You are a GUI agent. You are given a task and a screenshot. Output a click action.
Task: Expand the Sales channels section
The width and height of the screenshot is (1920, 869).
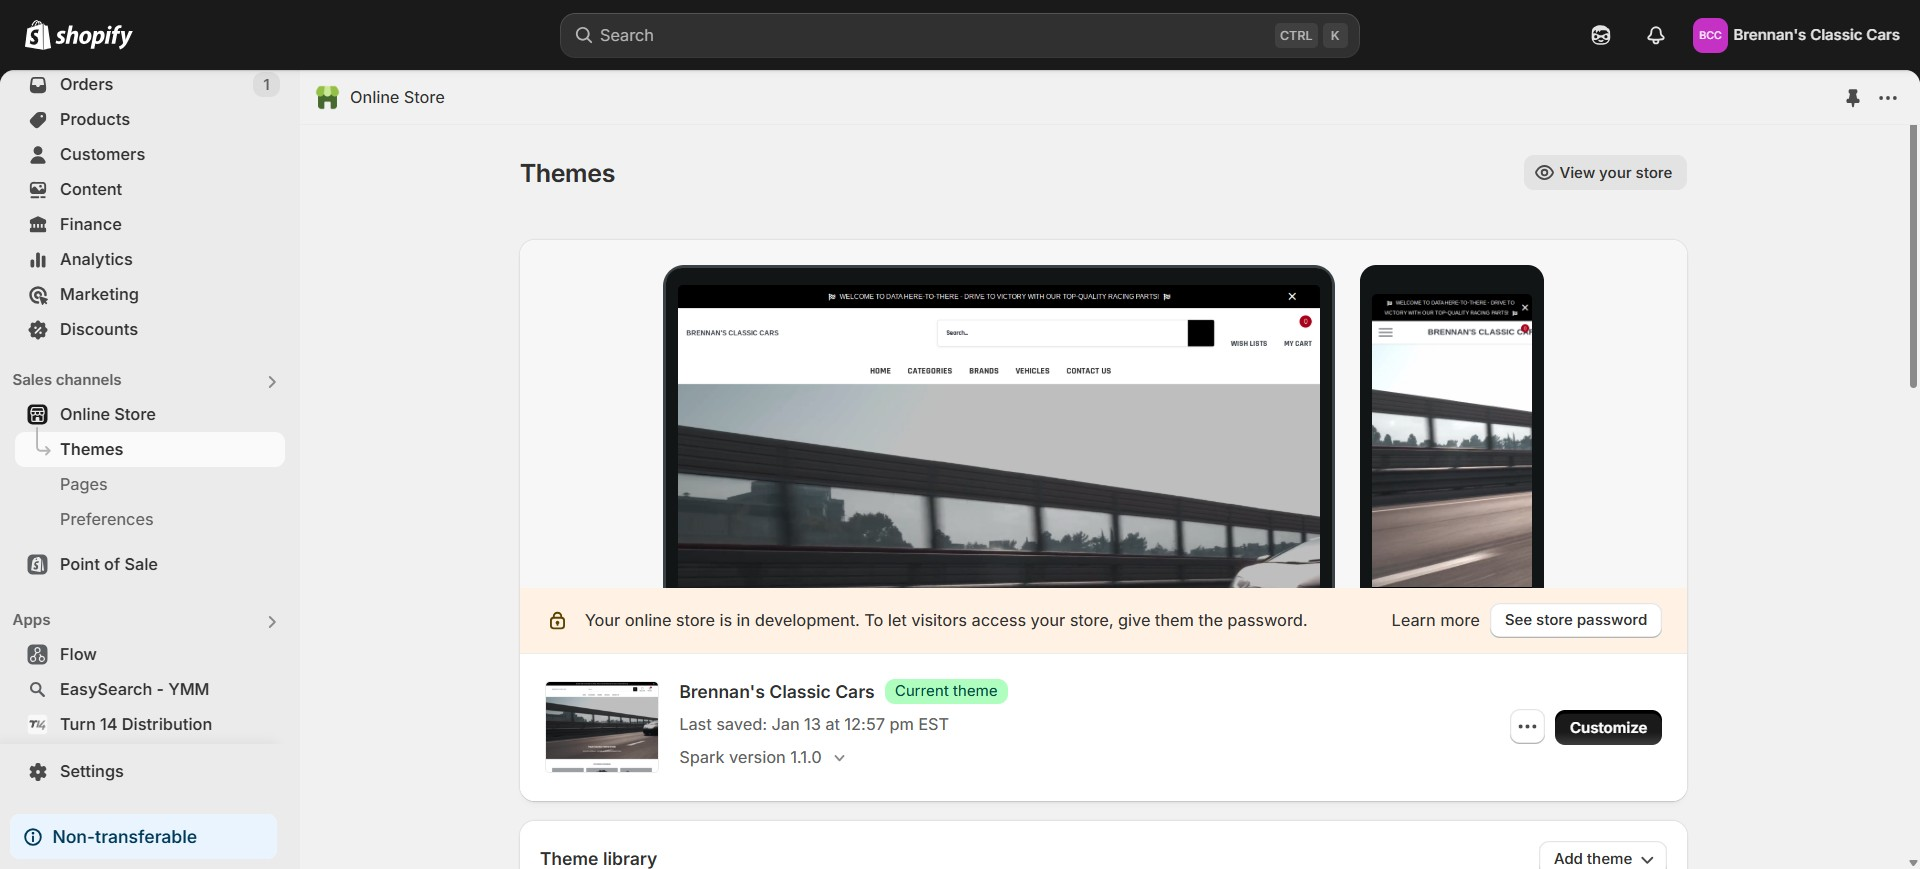point(272,382)
